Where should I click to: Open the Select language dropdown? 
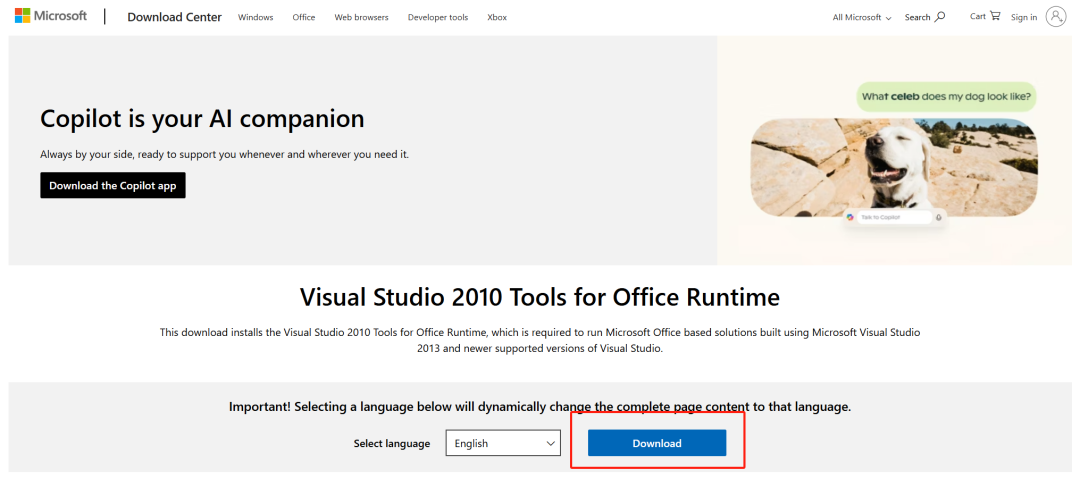[x=503, y=443]
